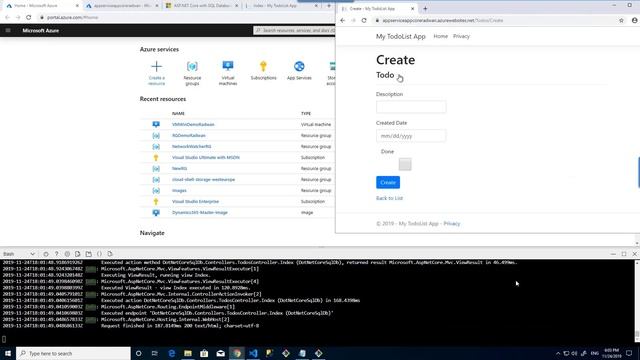Open Cloud Shell editor braces icon
Image resolution: width=640 pixels, height=360 pixels.
[99, 254]
